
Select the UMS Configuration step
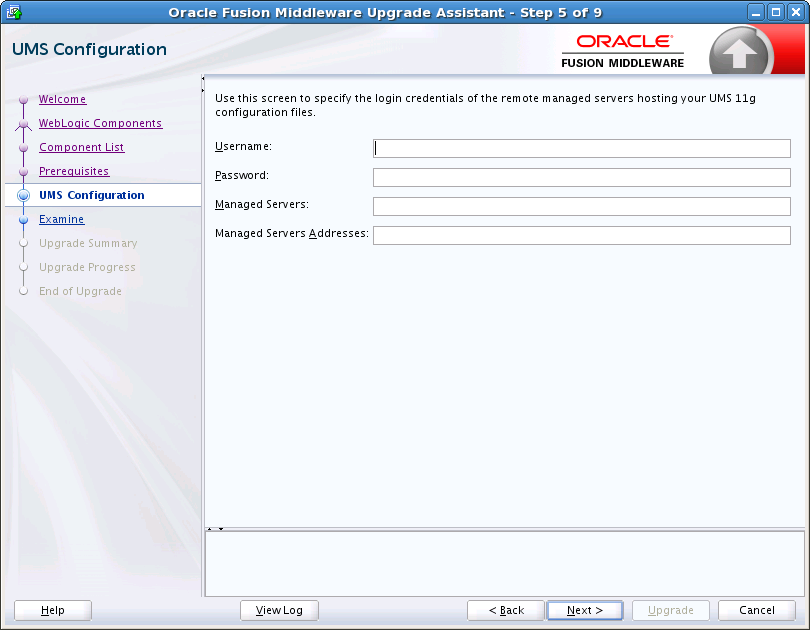(92, 195)
